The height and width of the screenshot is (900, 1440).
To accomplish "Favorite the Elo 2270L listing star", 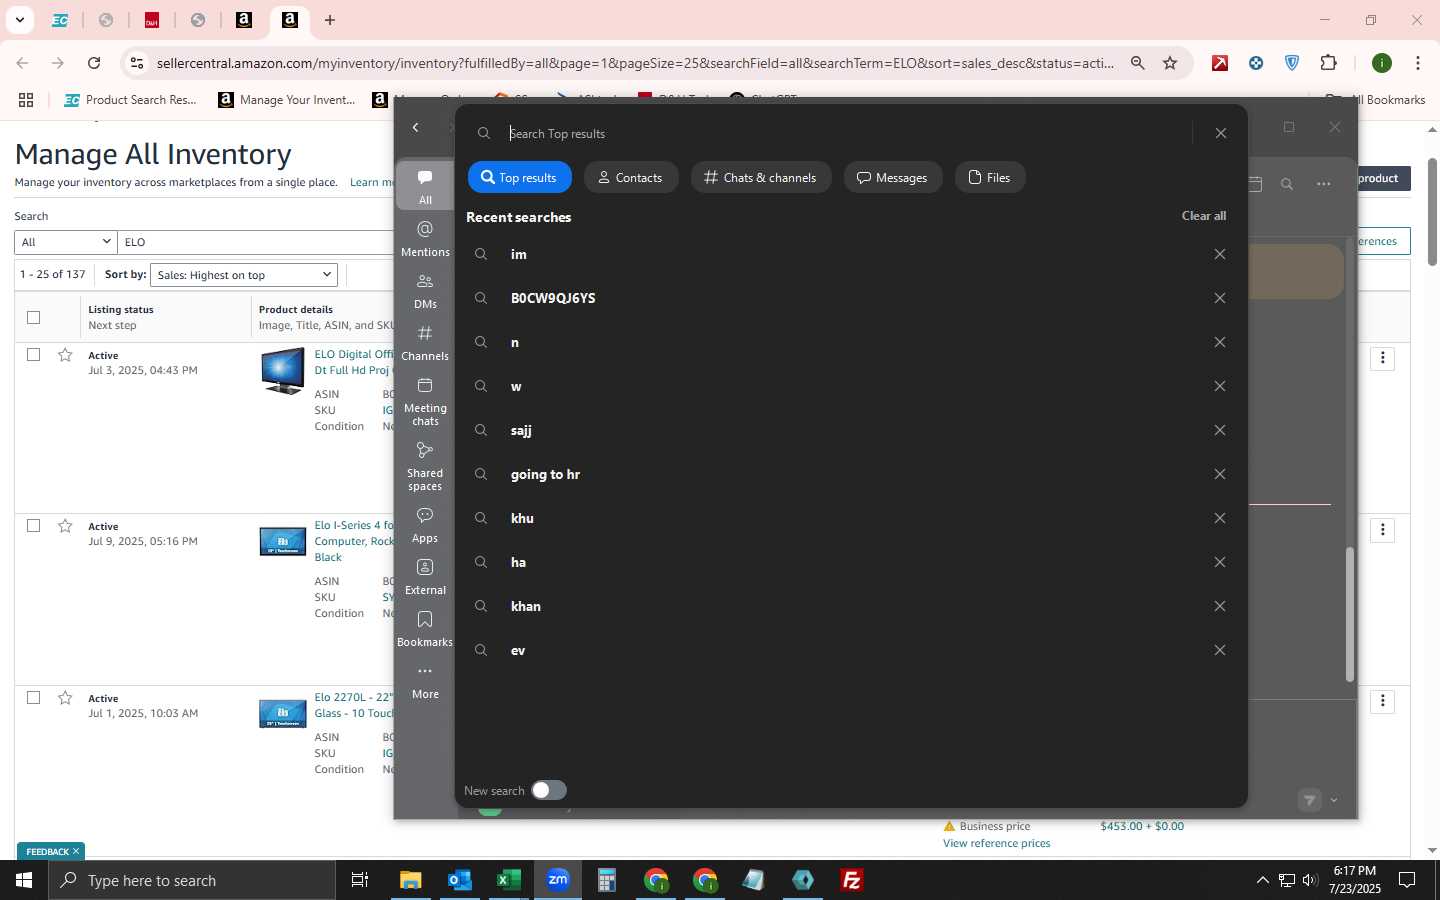I will click(65, 698).
